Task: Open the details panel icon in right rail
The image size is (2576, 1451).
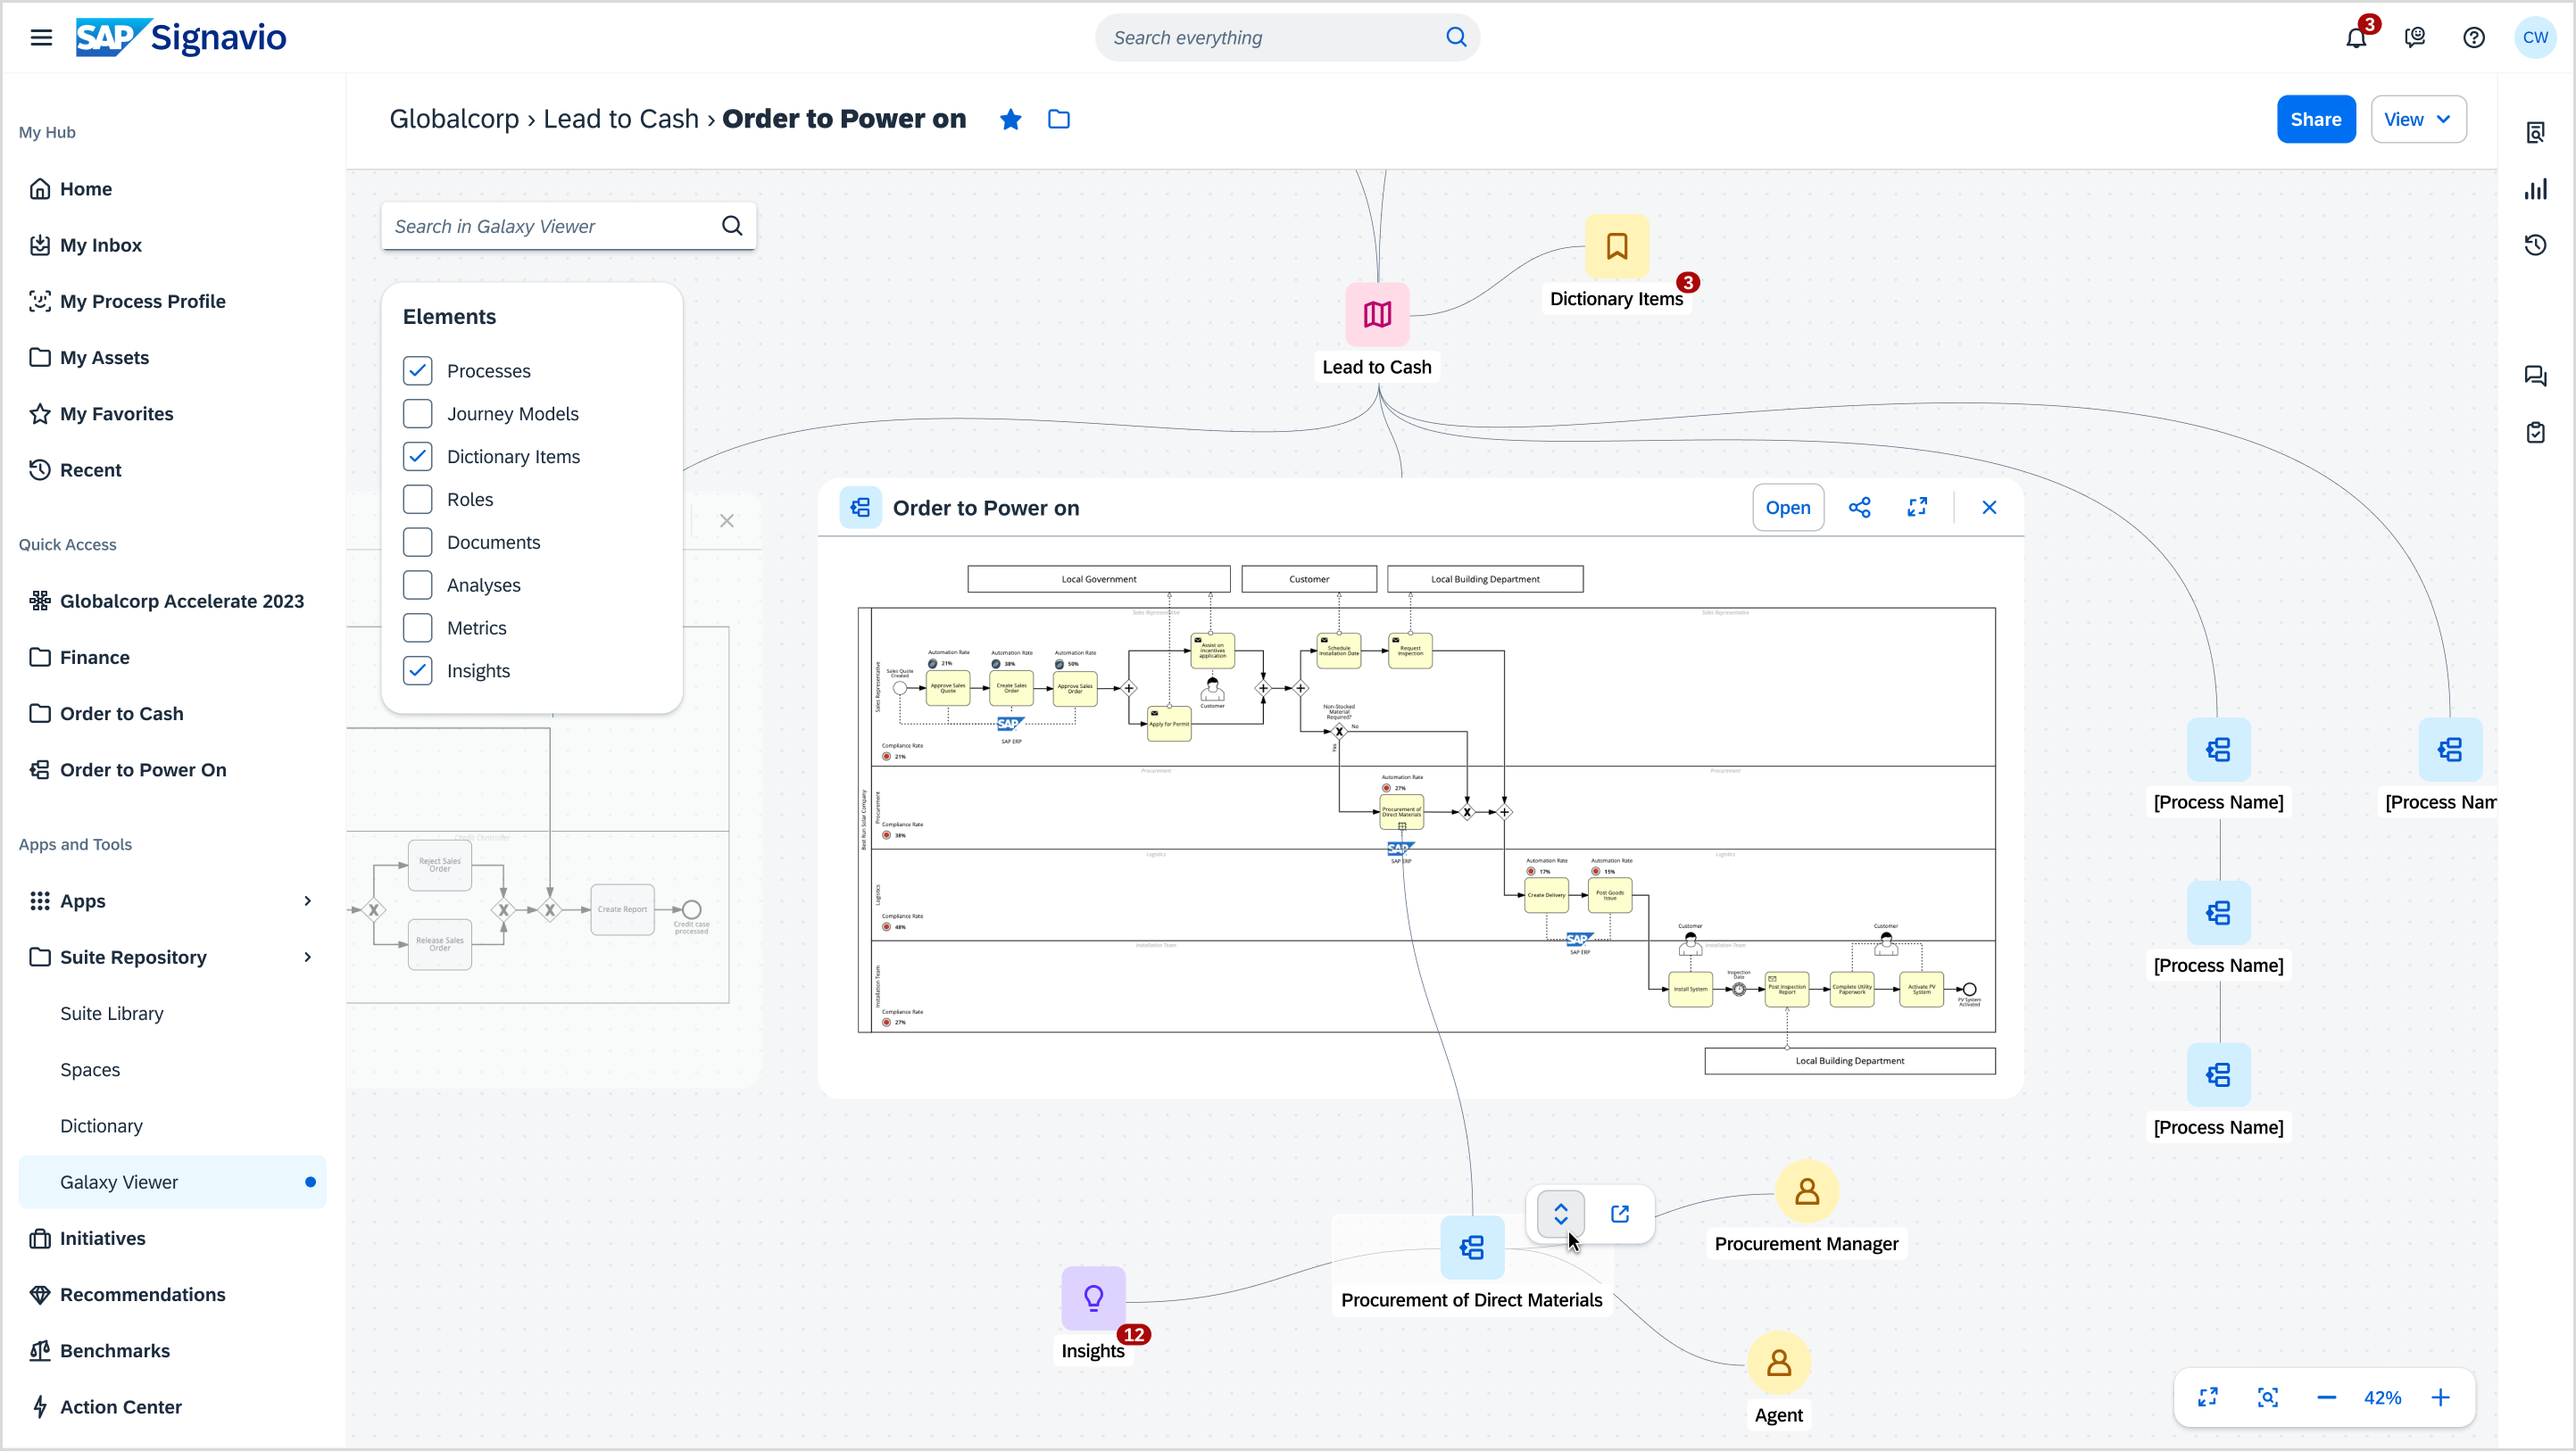Action: 2536,133
